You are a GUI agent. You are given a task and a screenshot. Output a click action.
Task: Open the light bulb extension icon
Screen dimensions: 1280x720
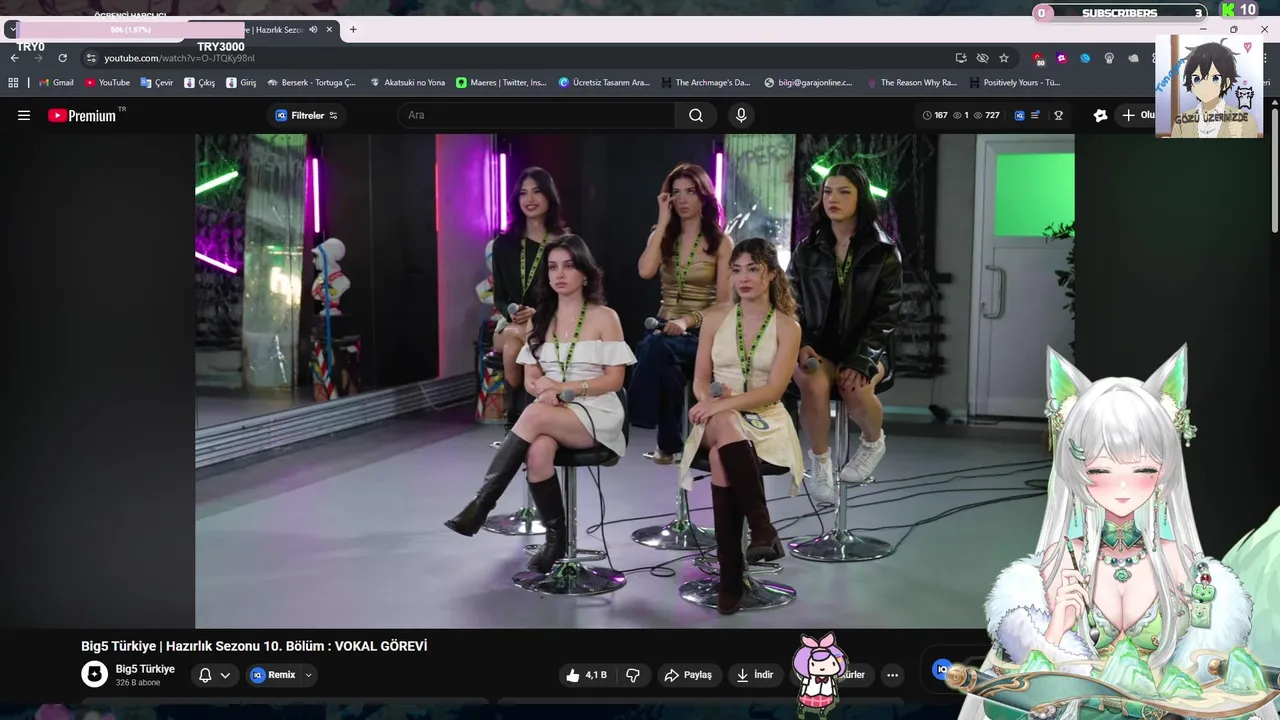point(1109,58)
